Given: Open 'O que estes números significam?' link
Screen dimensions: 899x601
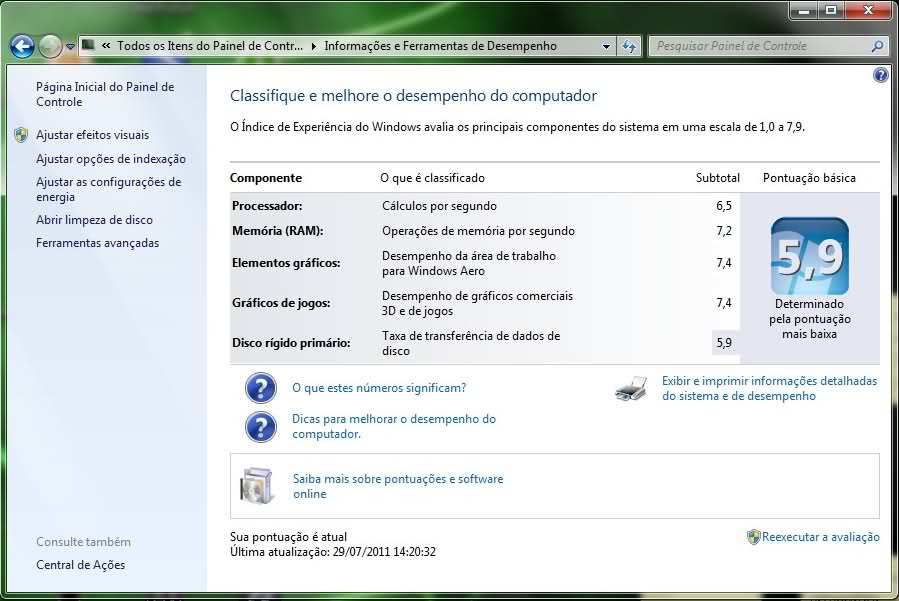Looking at the screenshot, I should tap(379, 388).
